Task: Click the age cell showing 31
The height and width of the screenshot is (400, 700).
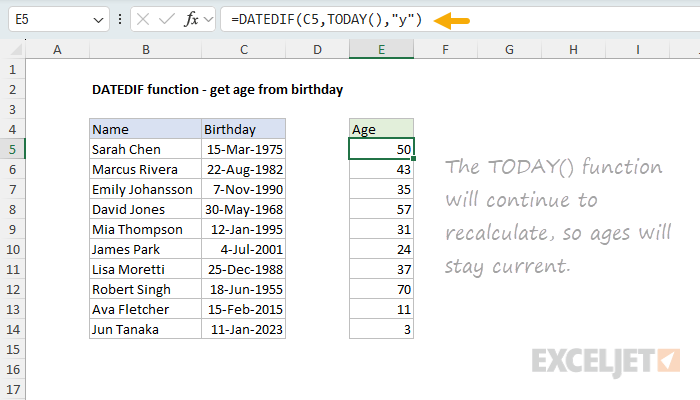Action: click(381, 229)
